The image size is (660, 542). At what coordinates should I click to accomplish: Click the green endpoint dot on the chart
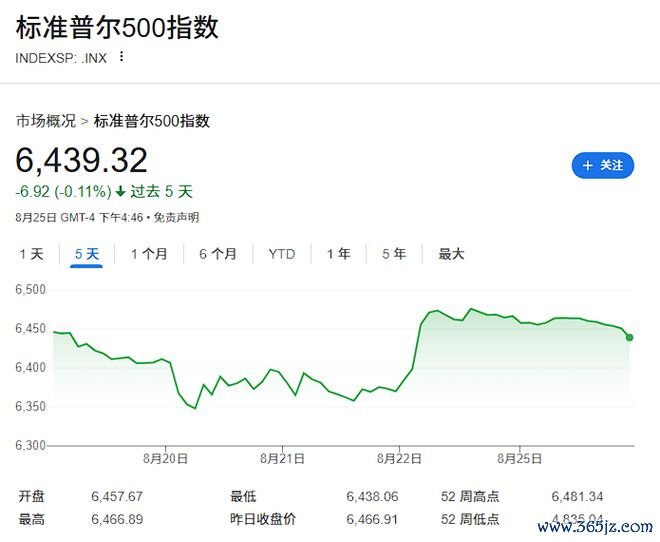(629, 337)
